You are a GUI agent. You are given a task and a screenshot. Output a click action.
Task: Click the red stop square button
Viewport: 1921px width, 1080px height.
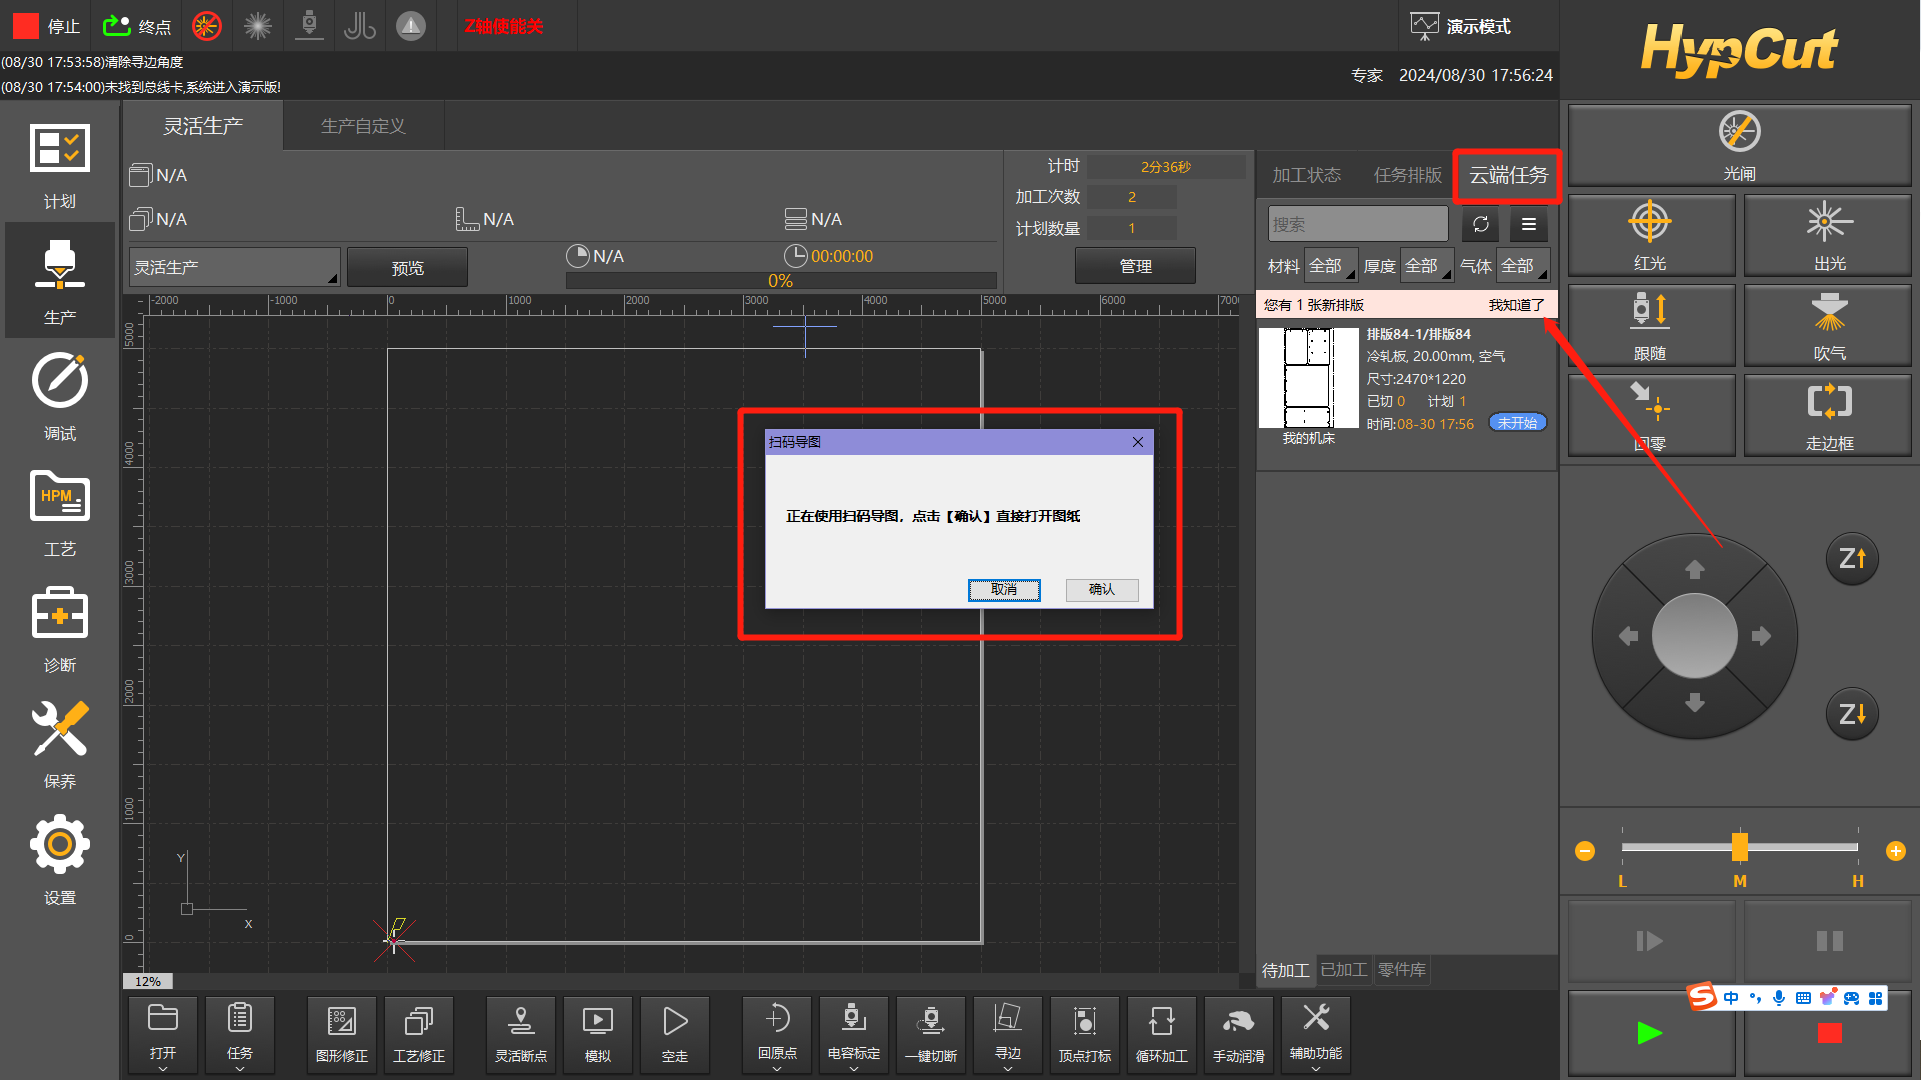(1829, 1033)
